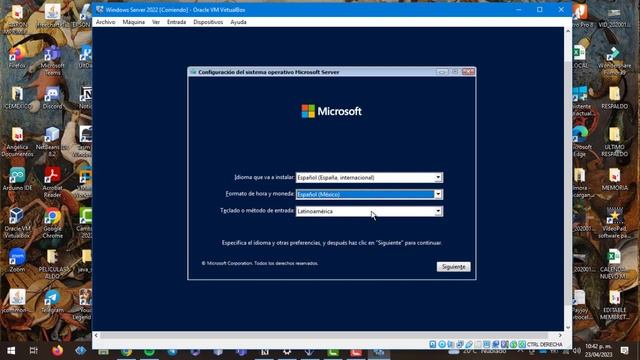The height and width of the screenshot is (360, 640).
Task: Open the Ayuda menu
Action: click(238, 22)
